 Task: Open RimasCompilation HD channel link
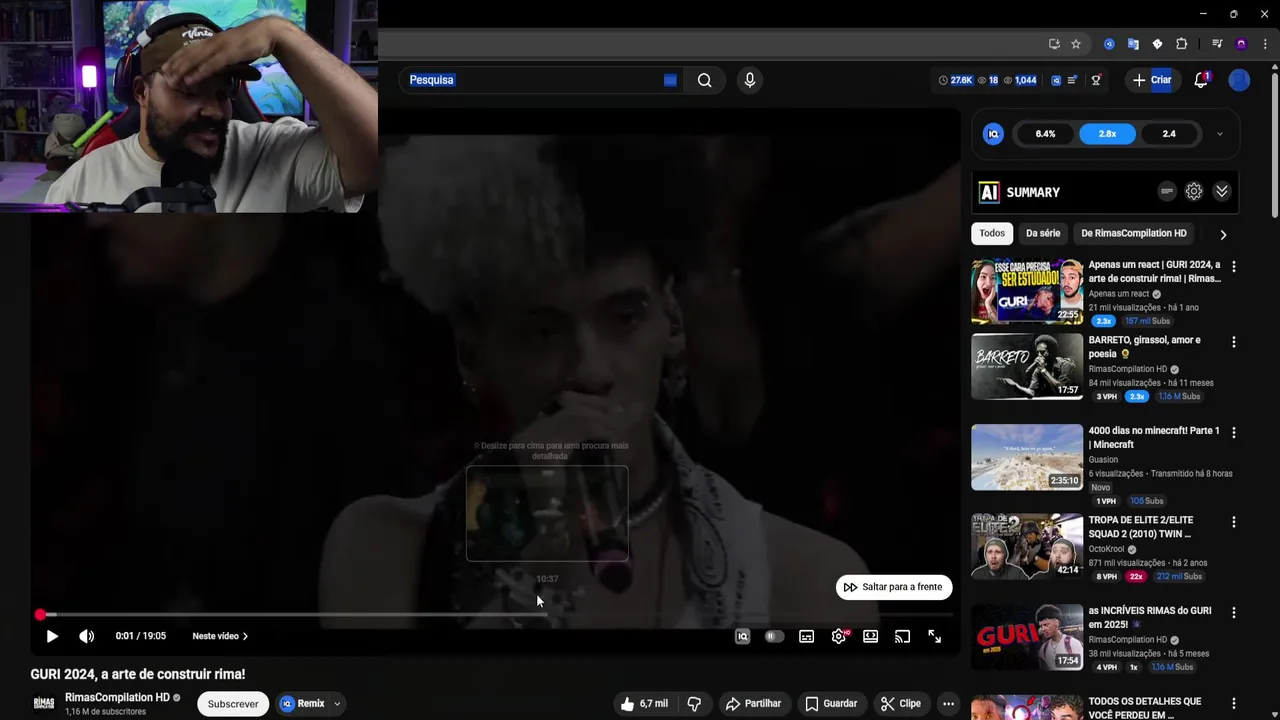[x=117, y=697]
